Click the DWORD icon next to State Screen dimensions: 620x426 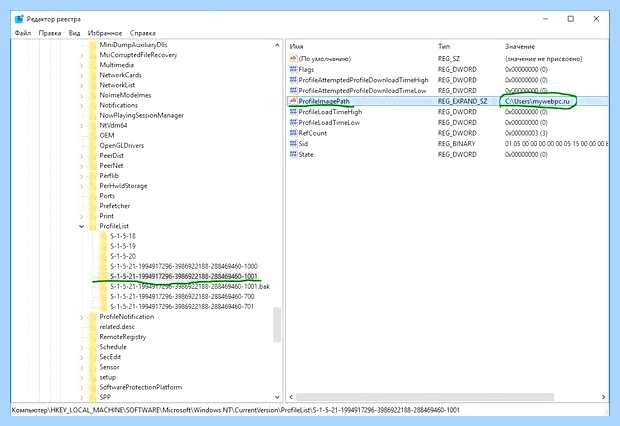coord(293,154)
